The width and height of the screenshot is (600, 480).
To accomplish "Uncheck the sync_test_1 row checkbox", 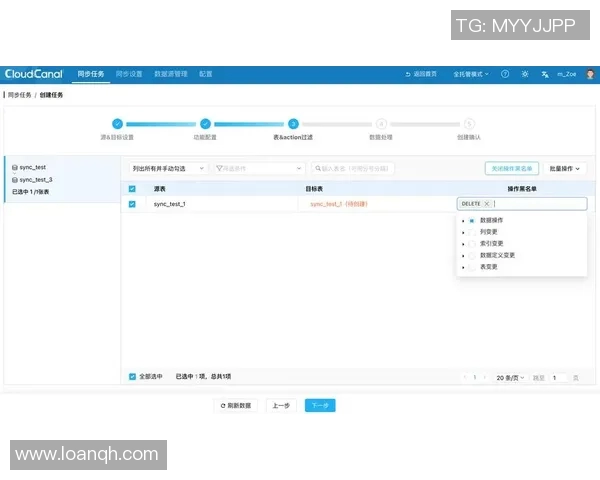I will click(x=132, y=204).
